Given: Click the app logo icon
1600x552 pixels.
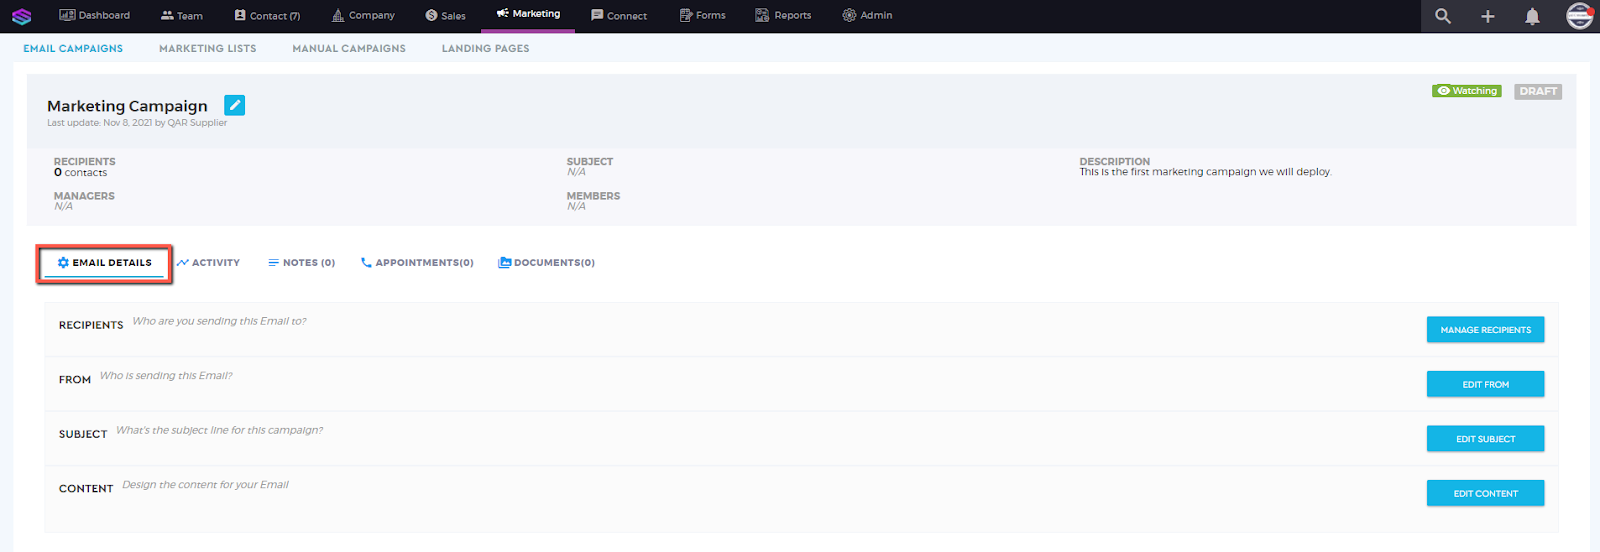Looking at the screenshot, I should click(22, 16).
